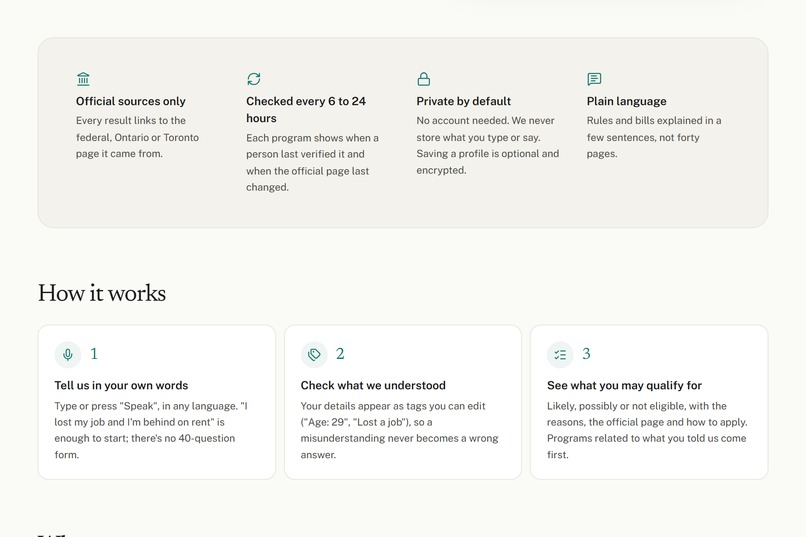Select the 'Plain language' heading

pyautogui.click(x=627, y=101)
